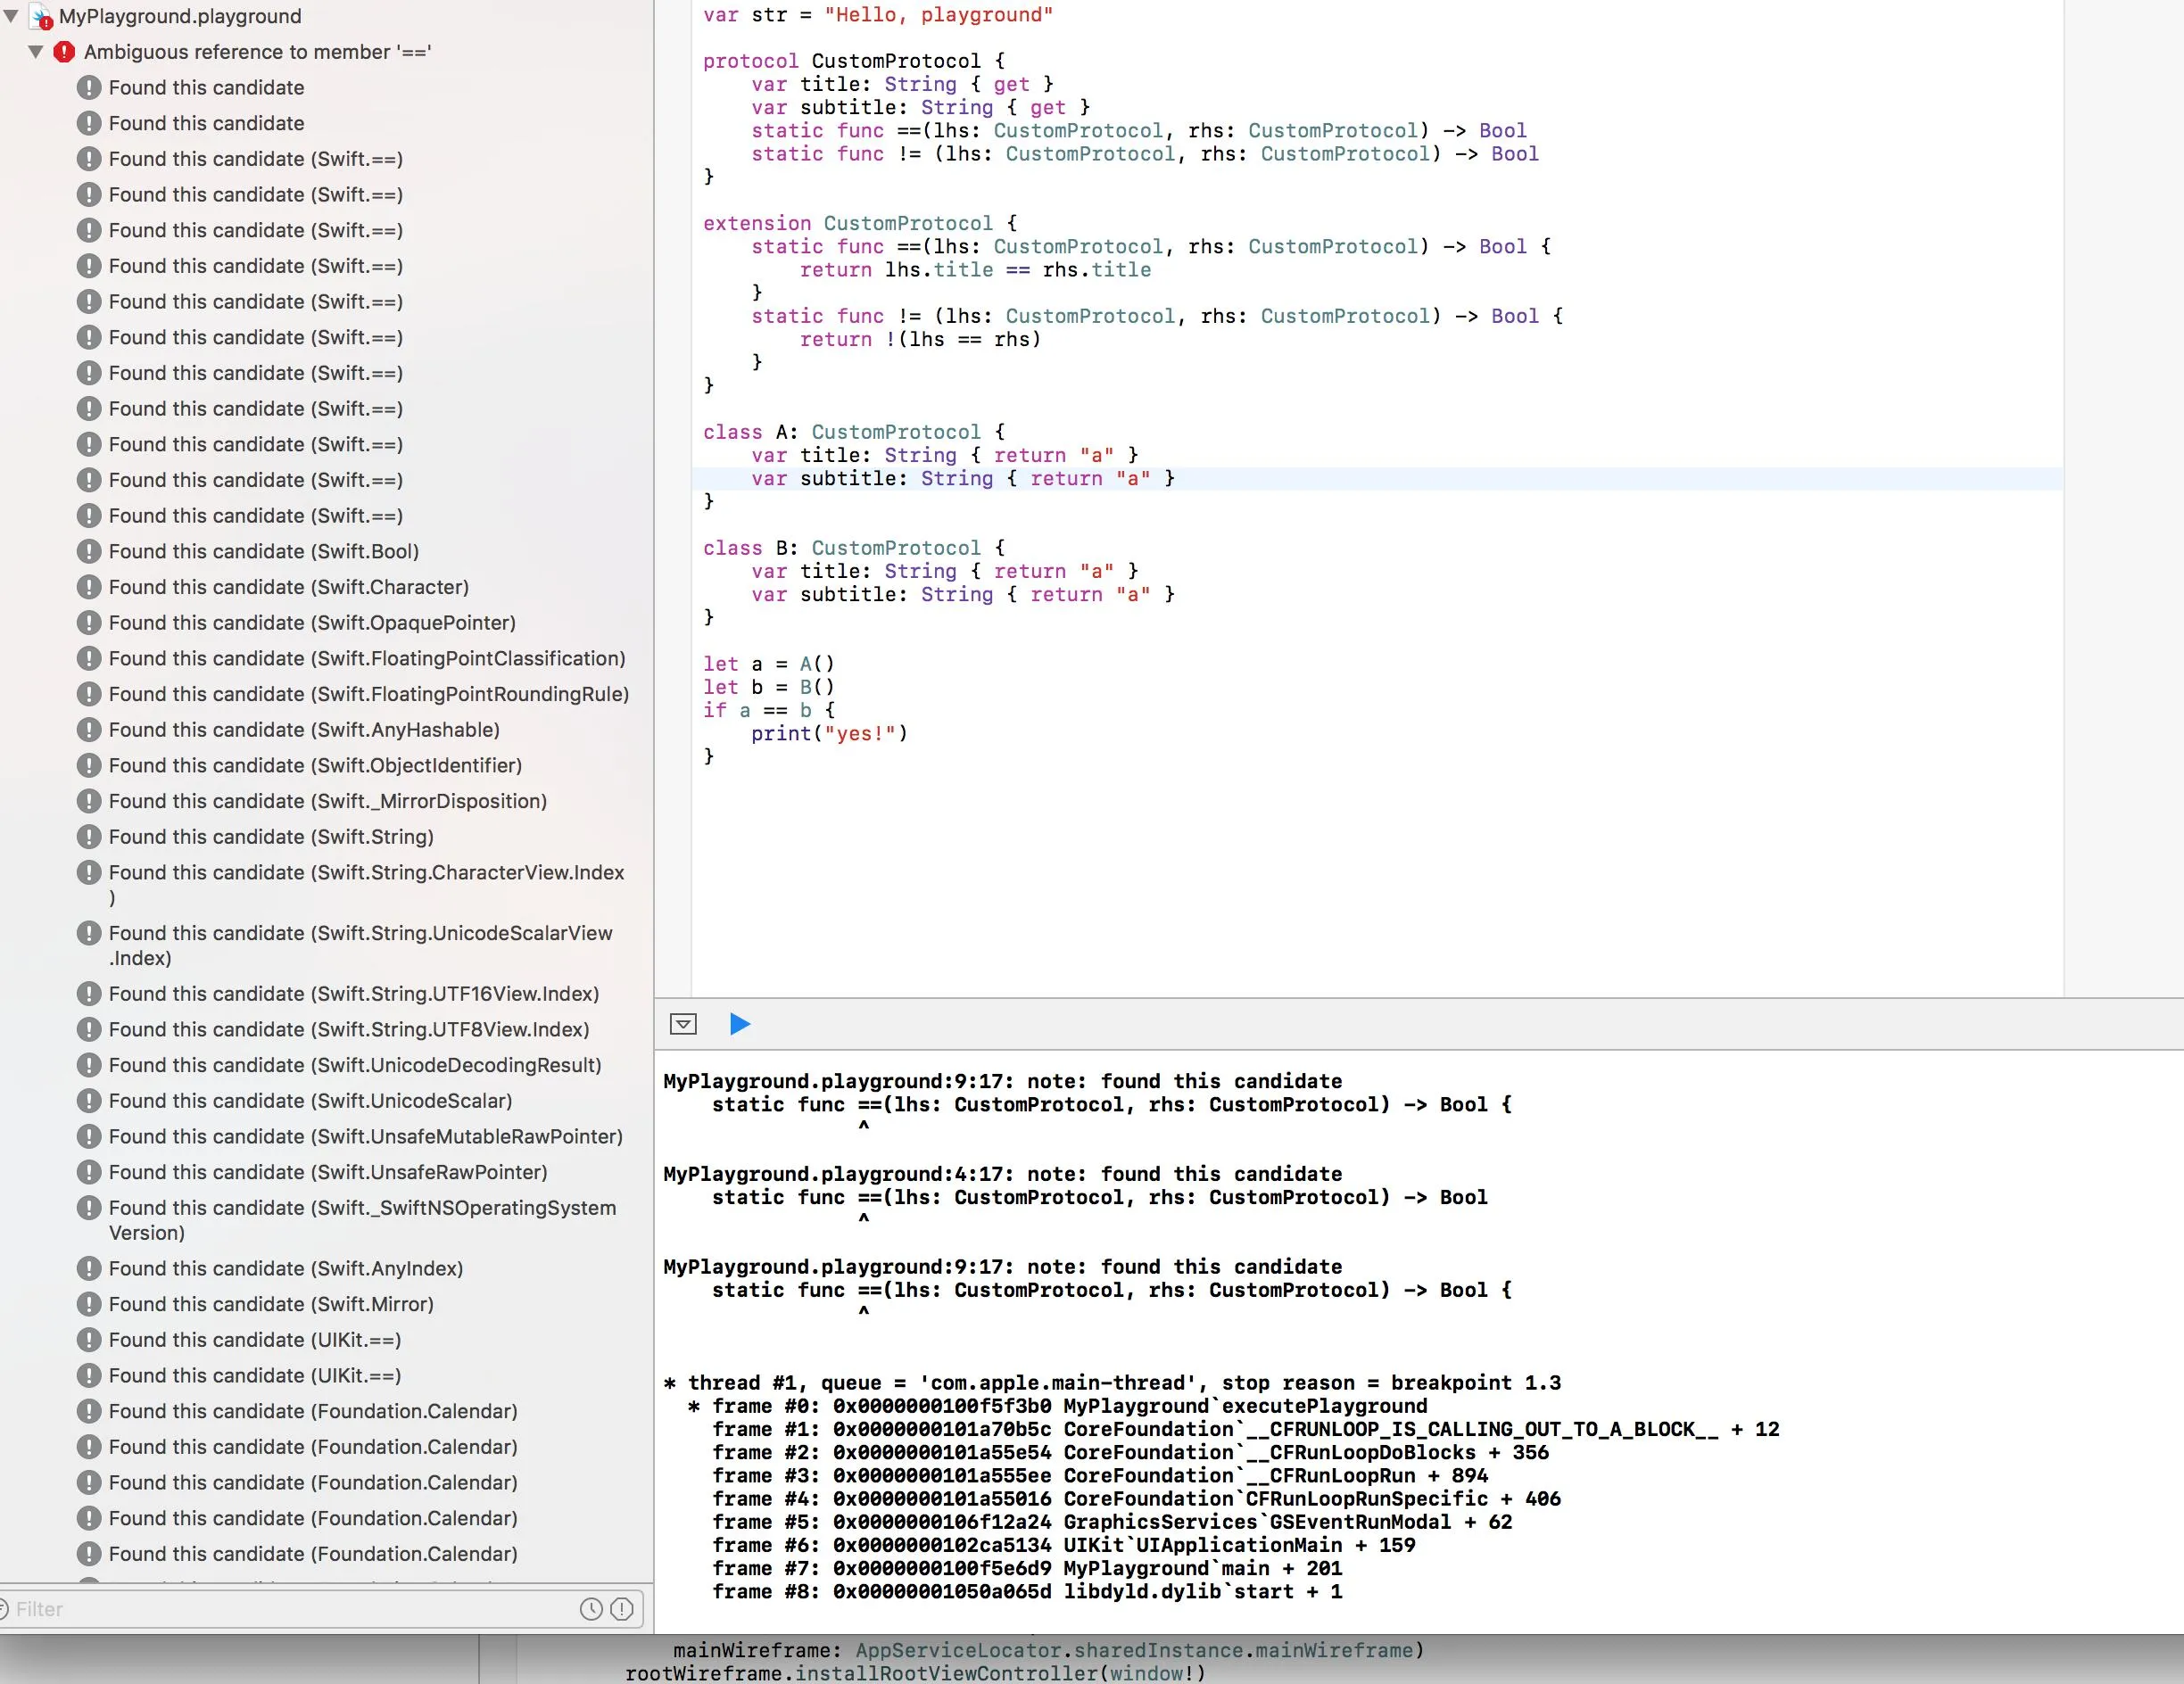Screen dimensions: 2184x1684
Task: Click the MyPlayground.playground file icon
Action: coord(41,16)
